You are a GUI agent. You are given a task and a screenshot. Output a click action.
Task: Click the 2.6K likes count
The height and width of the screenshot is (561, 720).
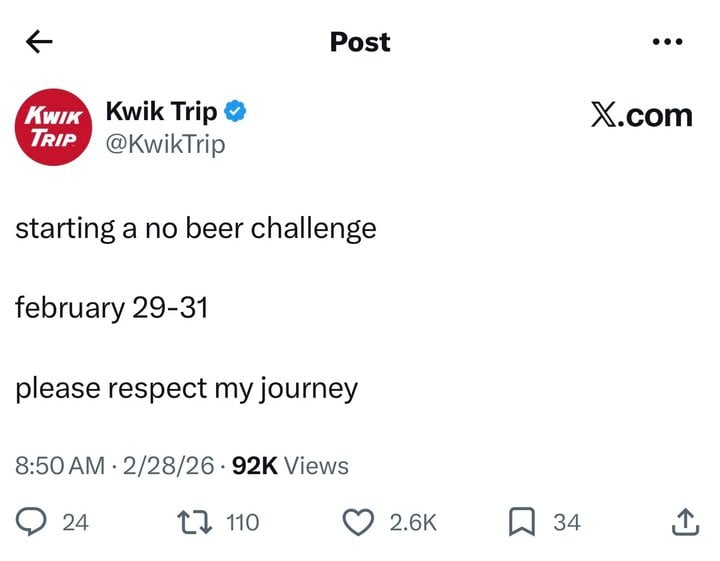click(x=411, y=522)
